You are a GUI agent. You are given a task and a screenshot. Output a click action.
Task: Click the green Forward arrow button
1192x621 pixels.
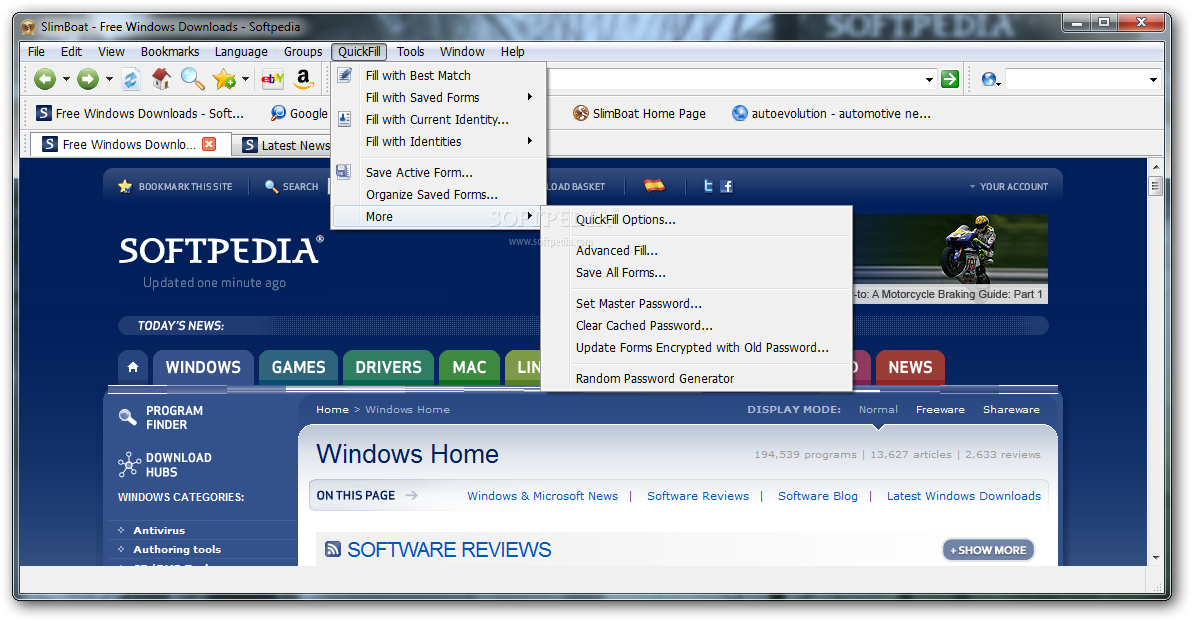[88, 78]
